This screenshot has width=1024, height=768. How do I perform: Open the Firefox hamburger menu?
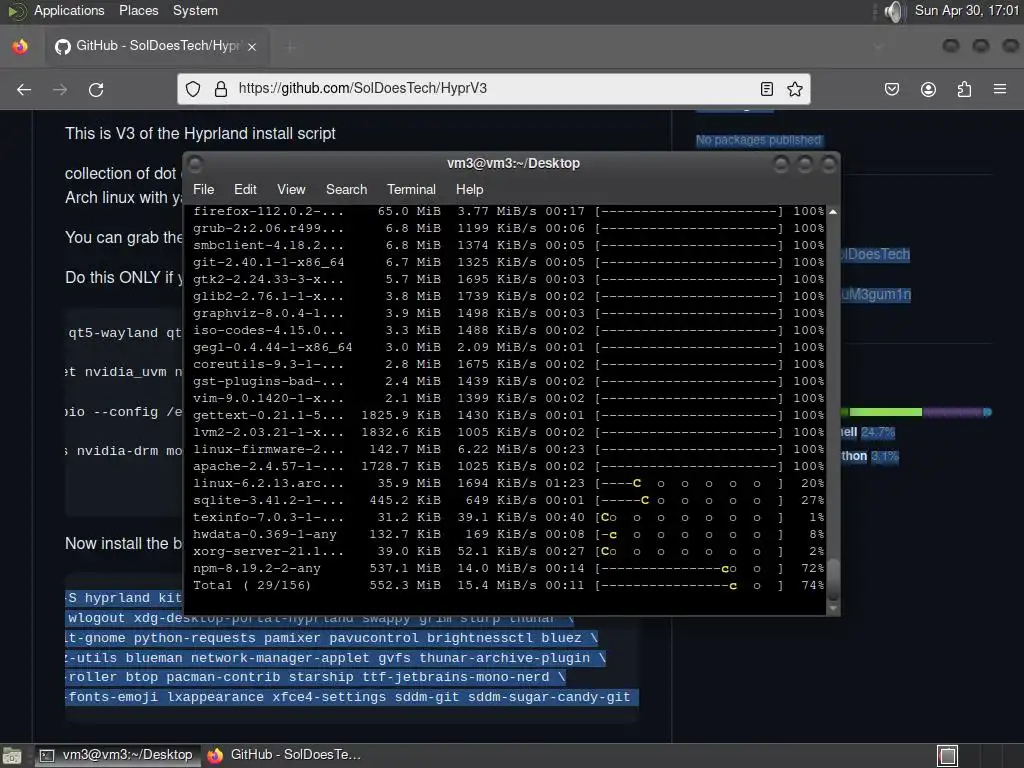tap(1000, 89)
